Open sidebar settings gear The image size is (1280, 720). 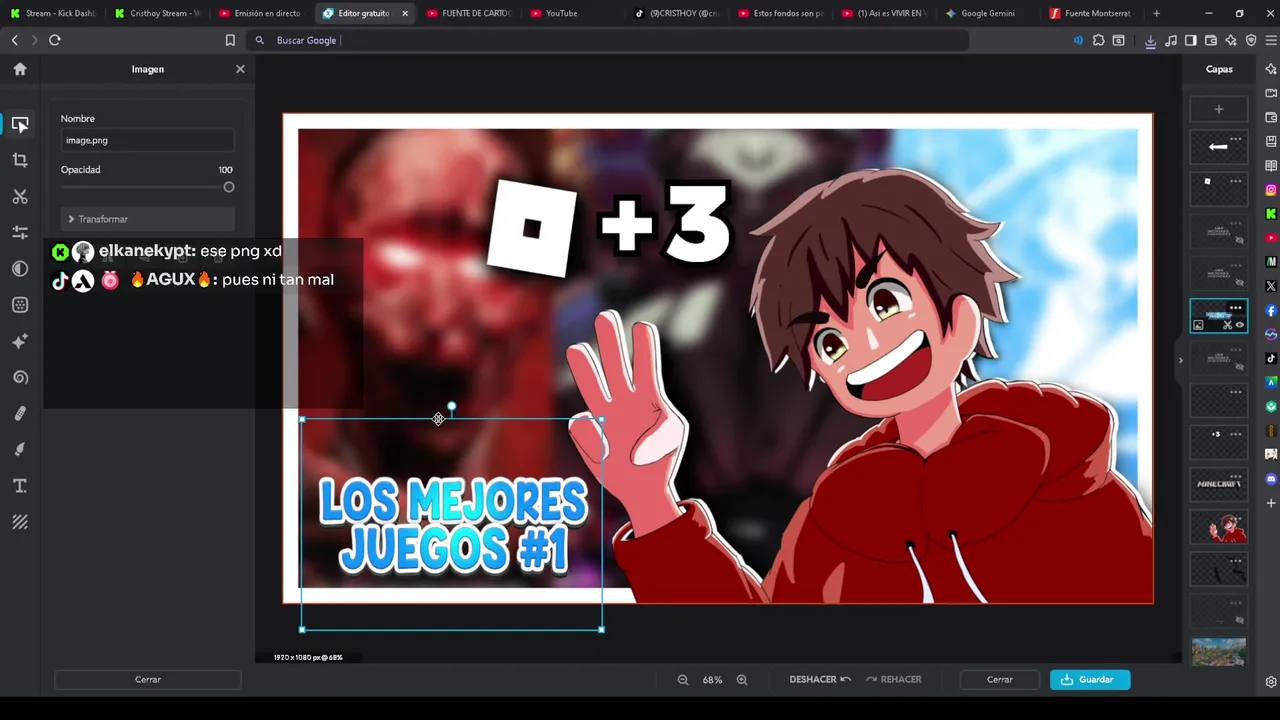[x=1271, y=682]
